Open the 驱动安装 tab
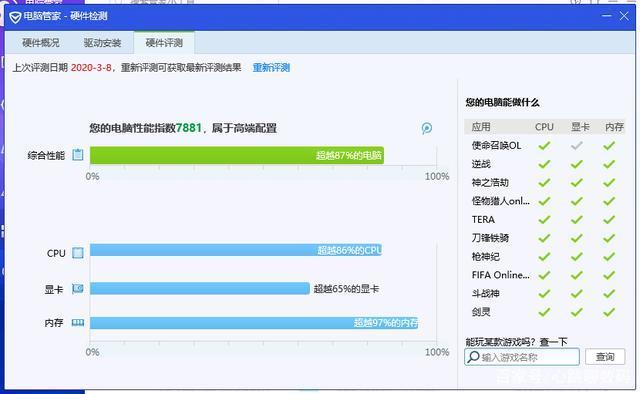The width and height of the screenshot is (640, 394). [102, 43]
